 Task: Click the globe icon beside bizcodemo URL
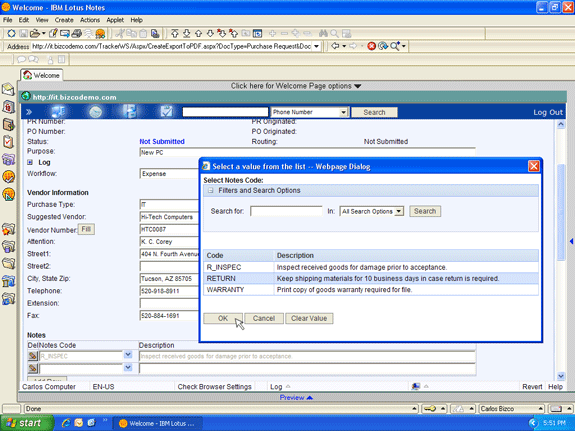point(26,96)
